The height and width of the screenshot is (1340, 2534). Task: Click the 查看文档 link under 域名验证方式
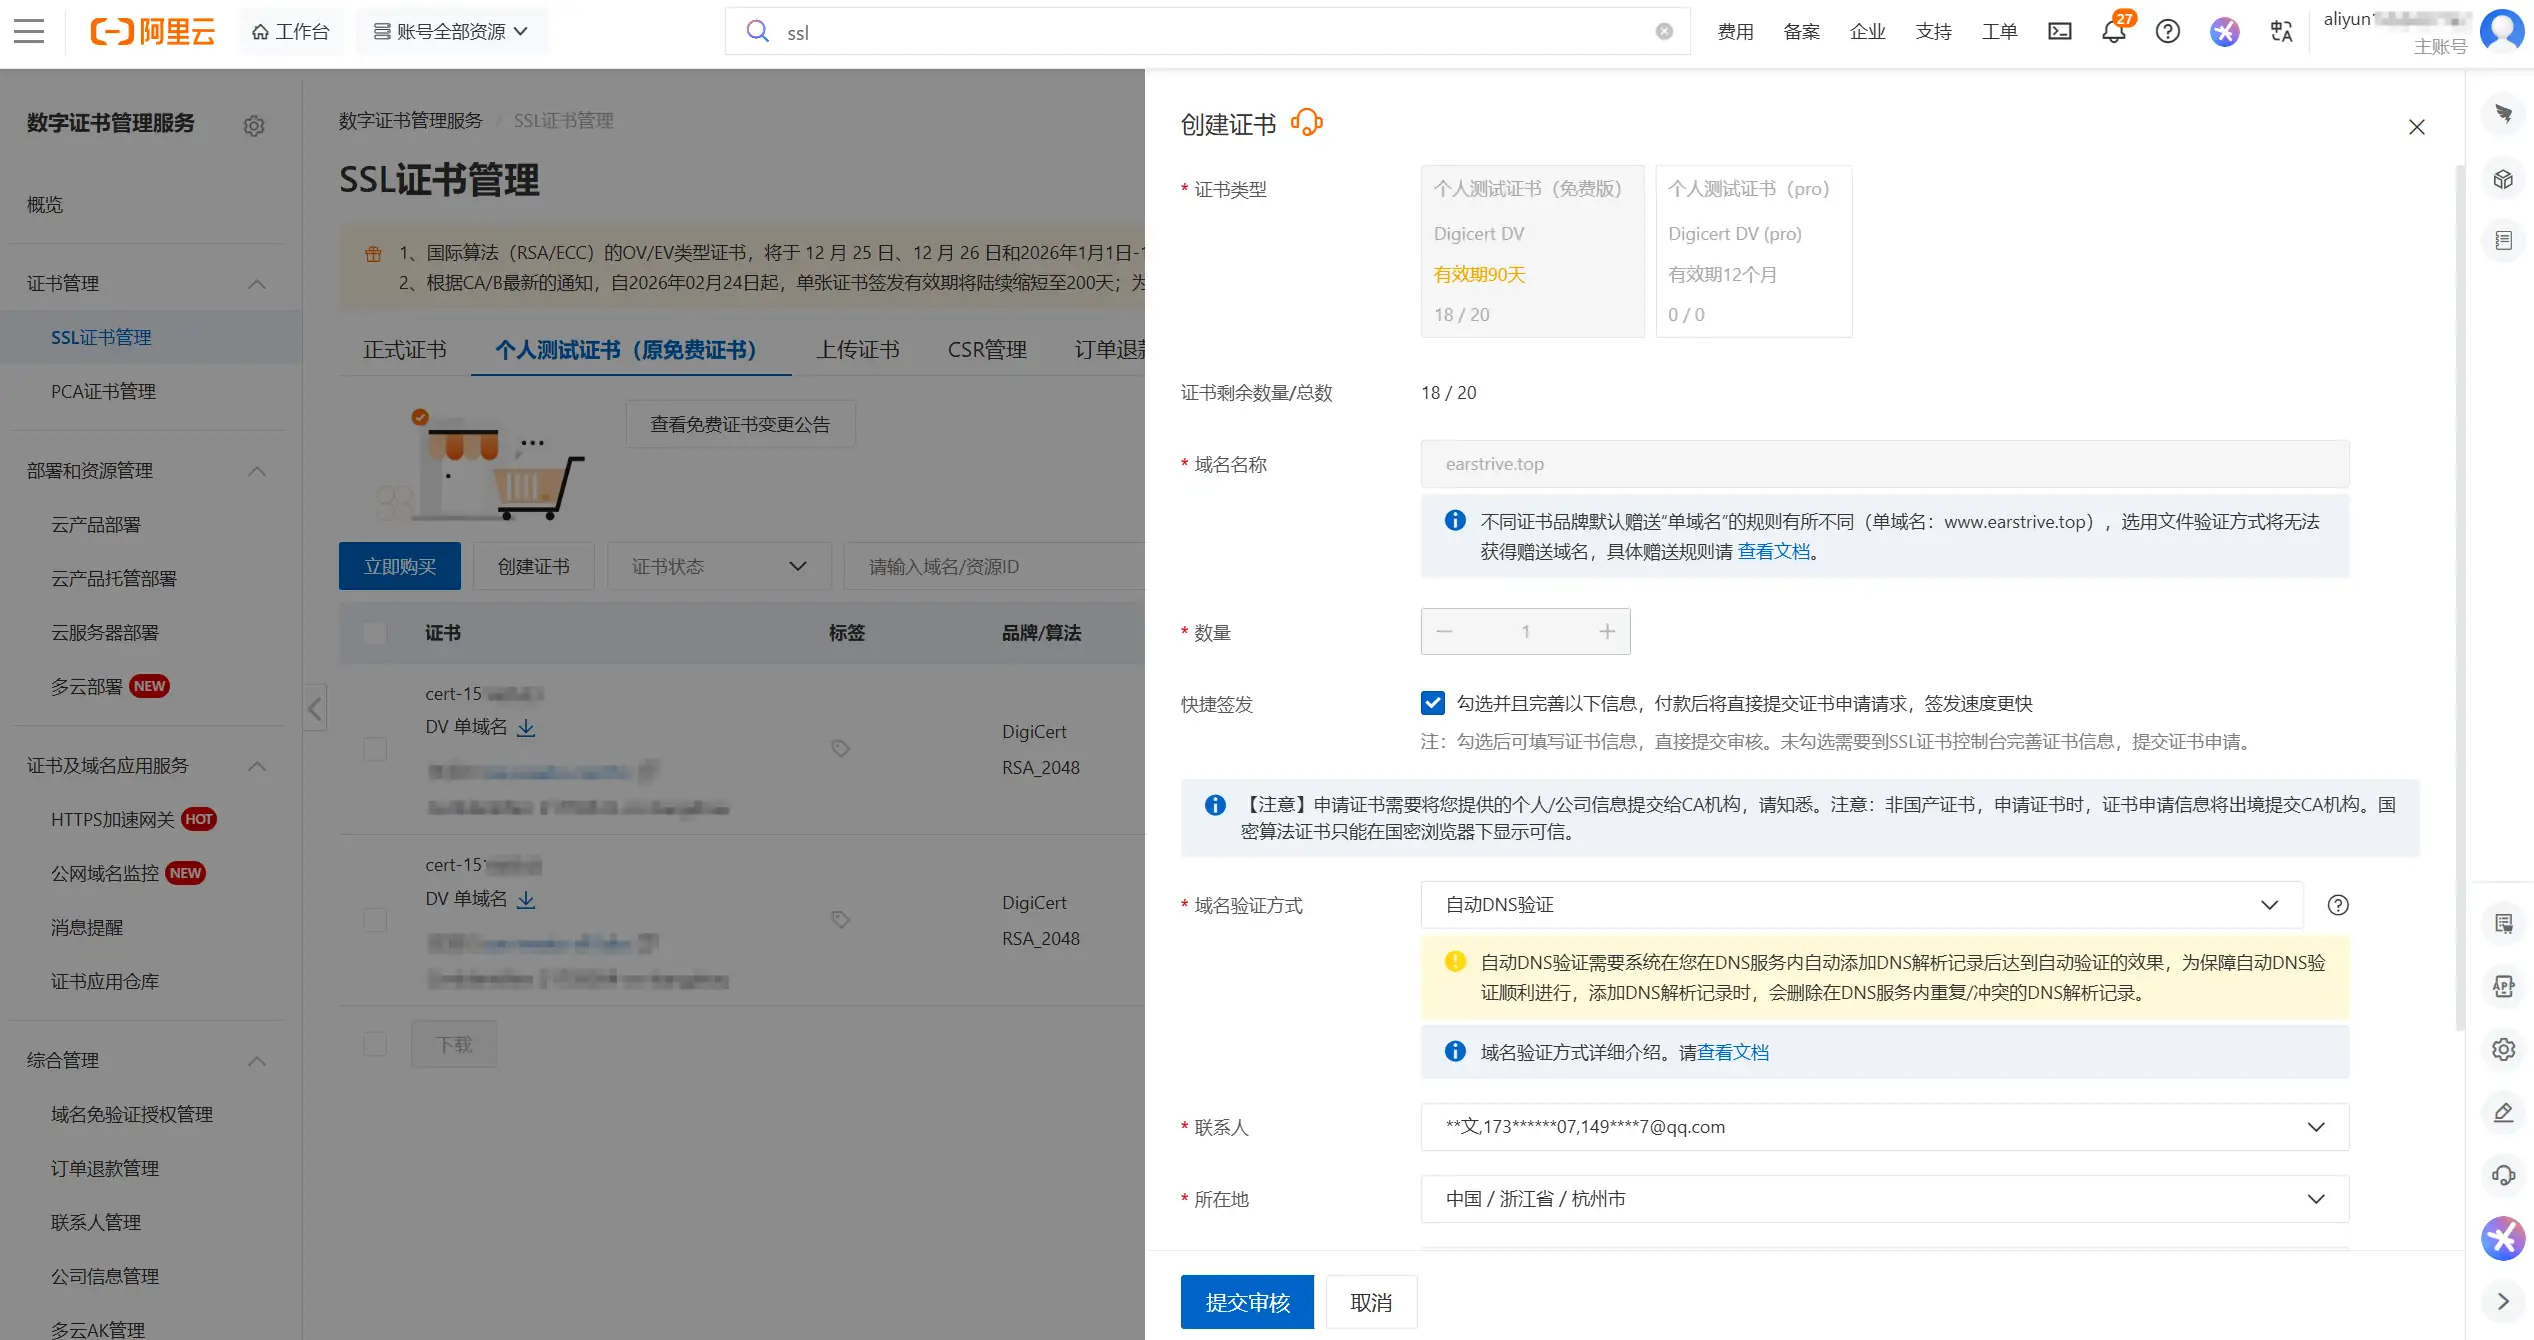coord(1732,1052)
